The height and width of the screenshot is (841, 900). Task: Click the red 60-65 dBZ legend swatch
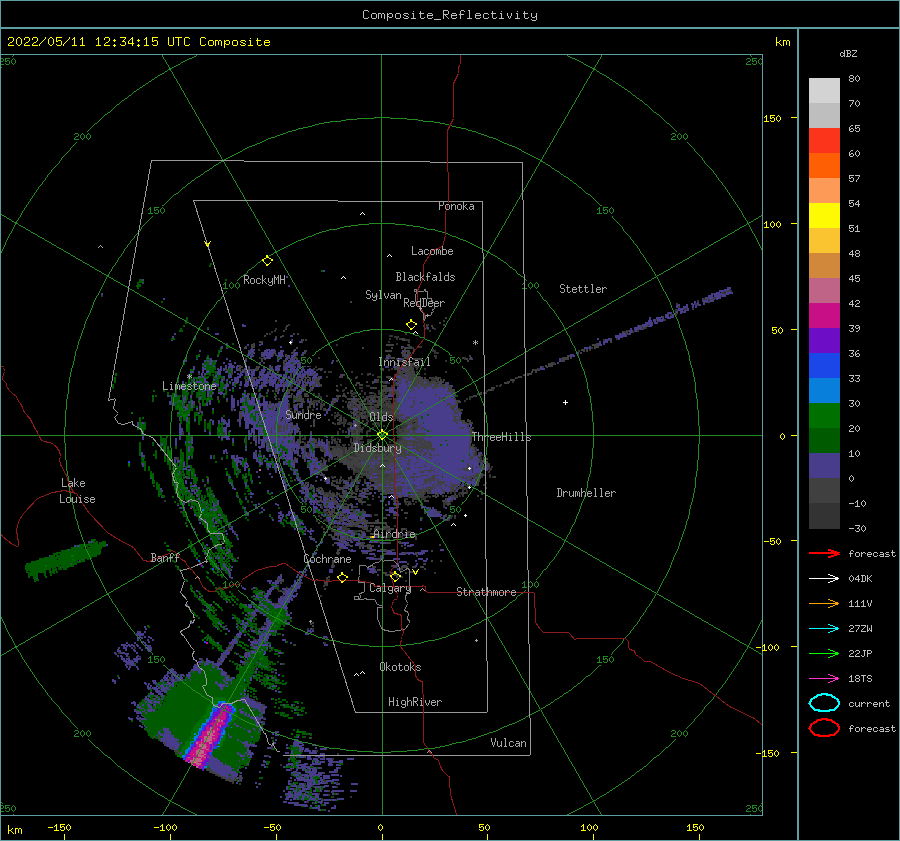click(x=824, y=141)
